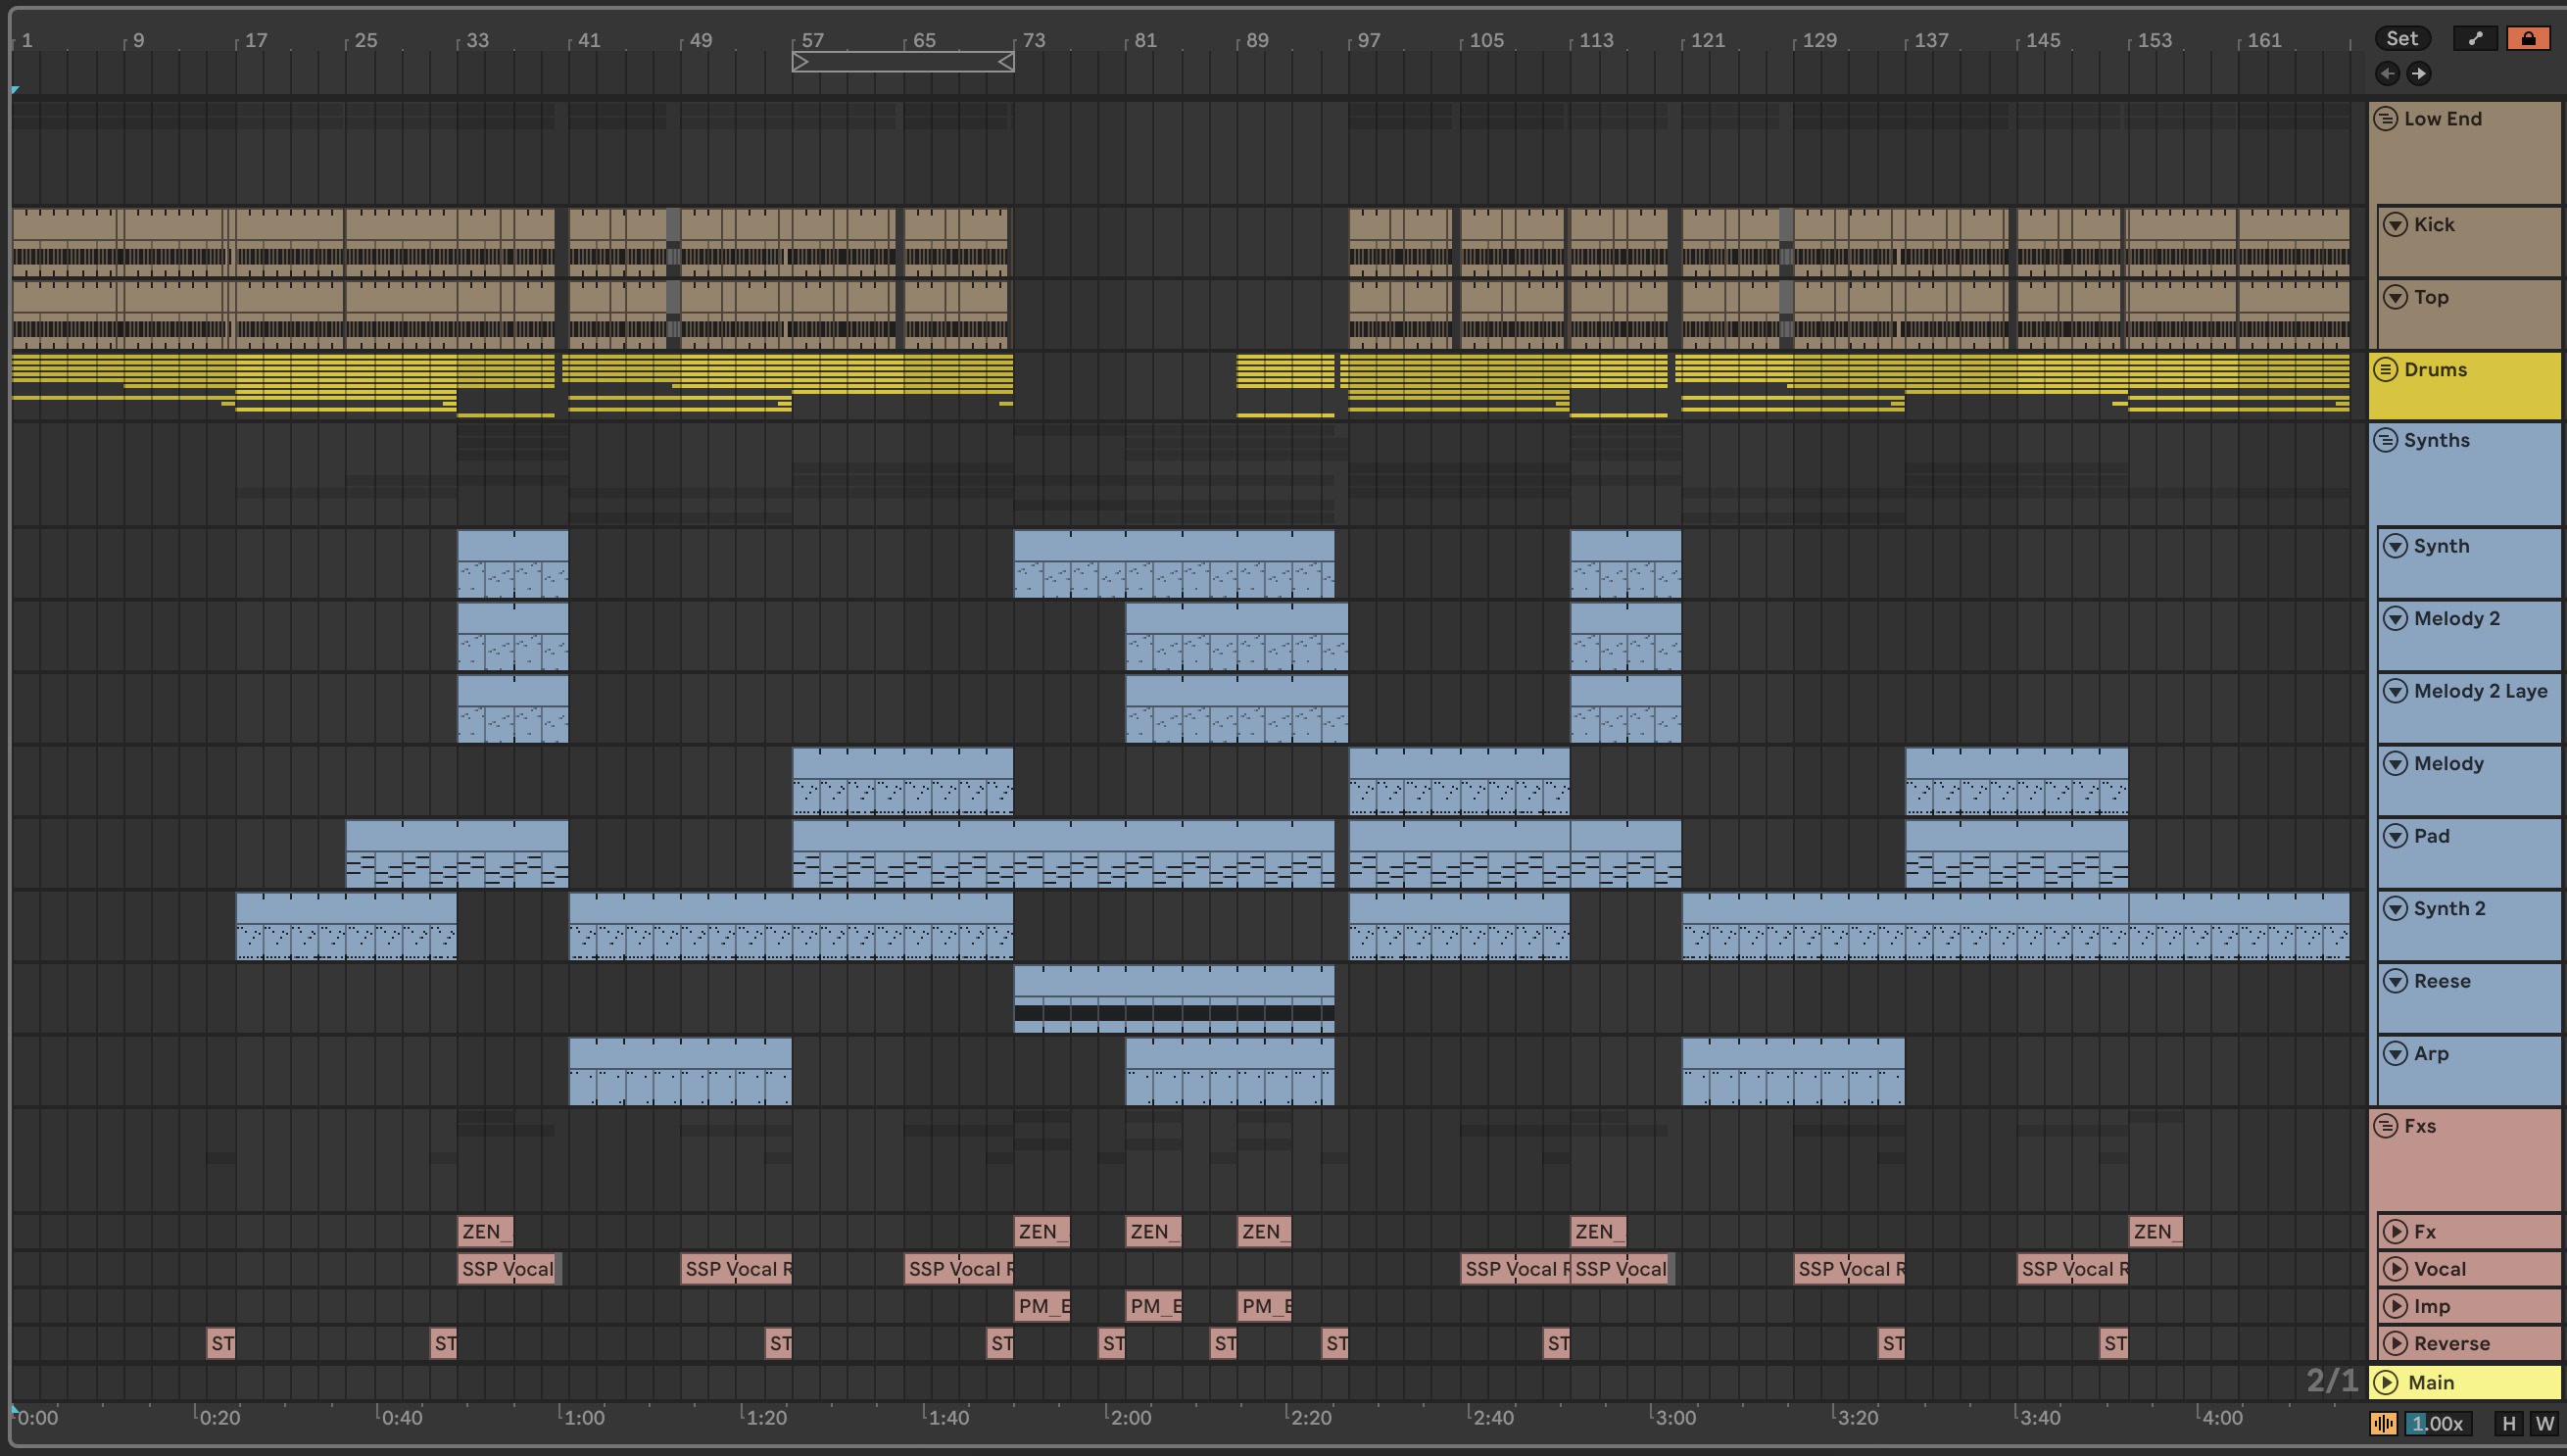Screen dimensions: 2567x1456
Task: Toggle the automation mode line icon
Action: (2475, 39)
